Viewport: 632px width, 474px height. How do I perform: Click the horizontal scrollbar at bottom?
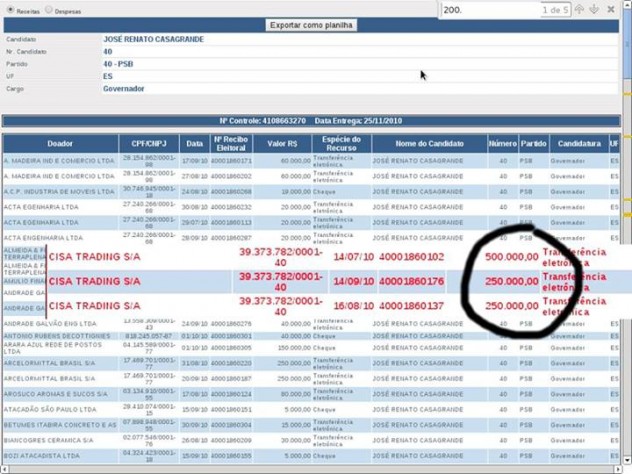[311, 470]
